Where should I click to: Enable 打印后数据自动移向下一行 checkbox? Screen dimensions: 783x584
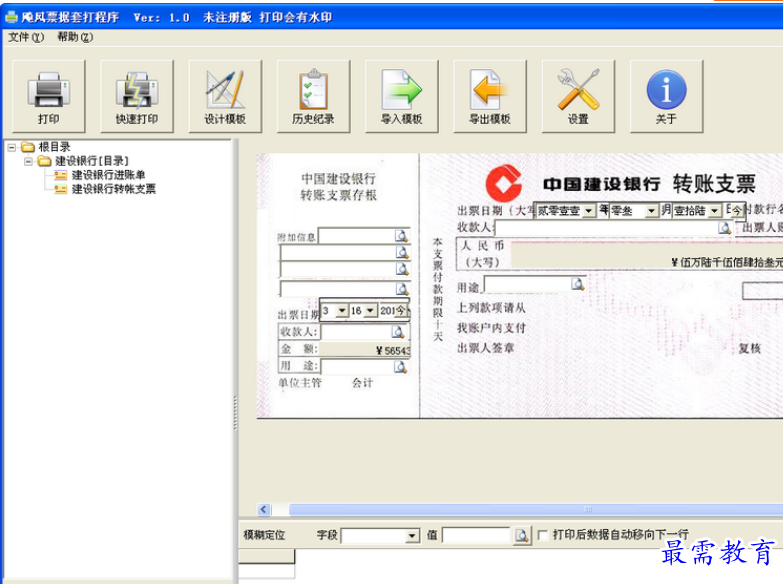542,535
